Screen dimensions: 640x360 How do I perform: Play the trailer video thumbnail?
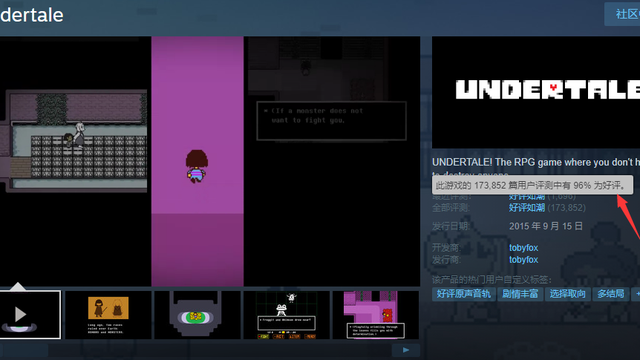30,315
